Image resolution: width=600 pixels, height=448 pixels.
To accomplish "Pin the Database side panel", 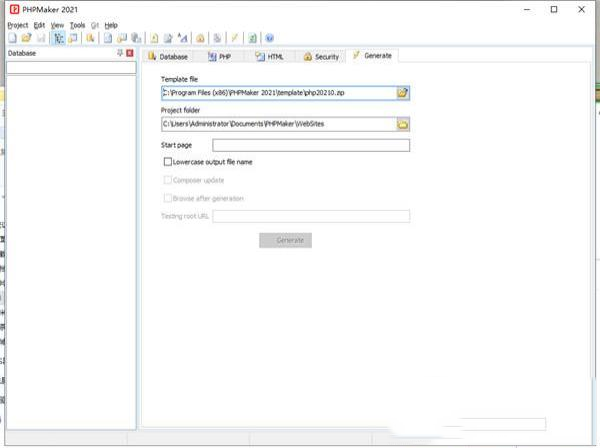I will (x=120, y=52).
